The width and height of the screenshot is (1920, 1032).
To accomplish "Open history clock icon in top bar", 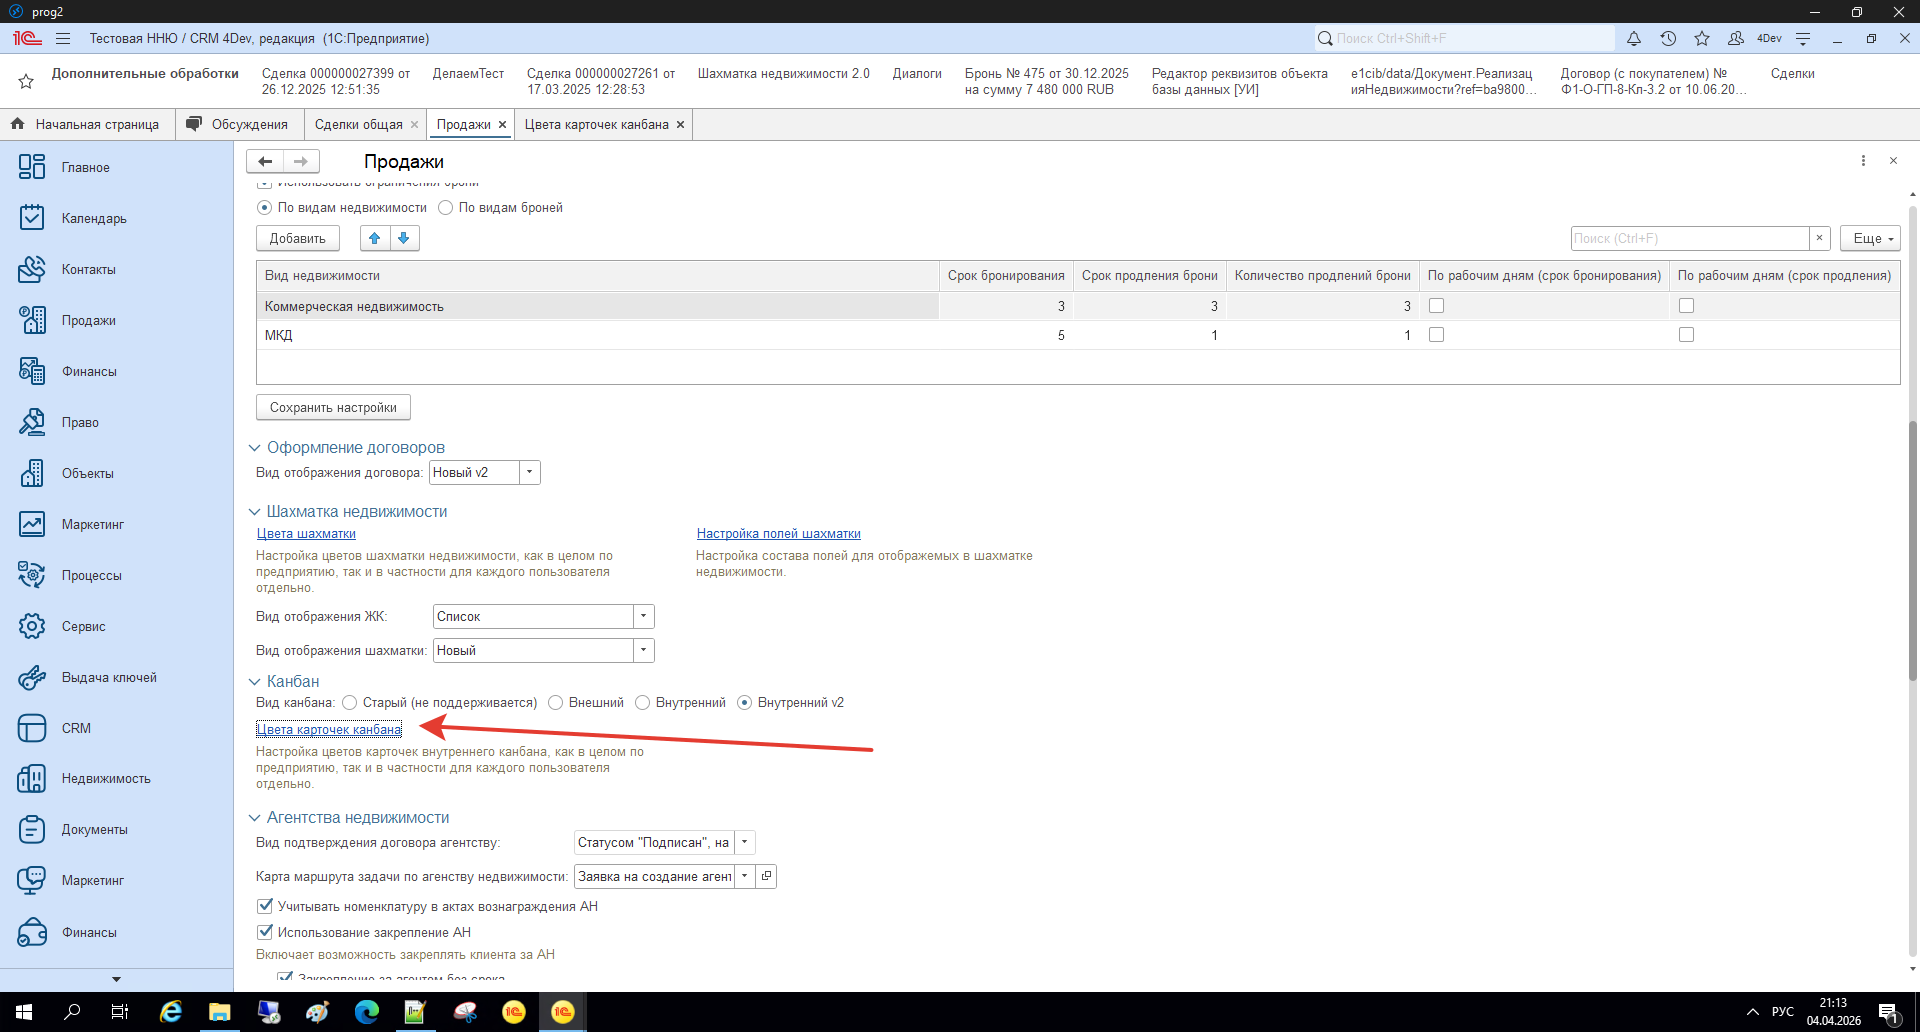I will coord(1668,38).
